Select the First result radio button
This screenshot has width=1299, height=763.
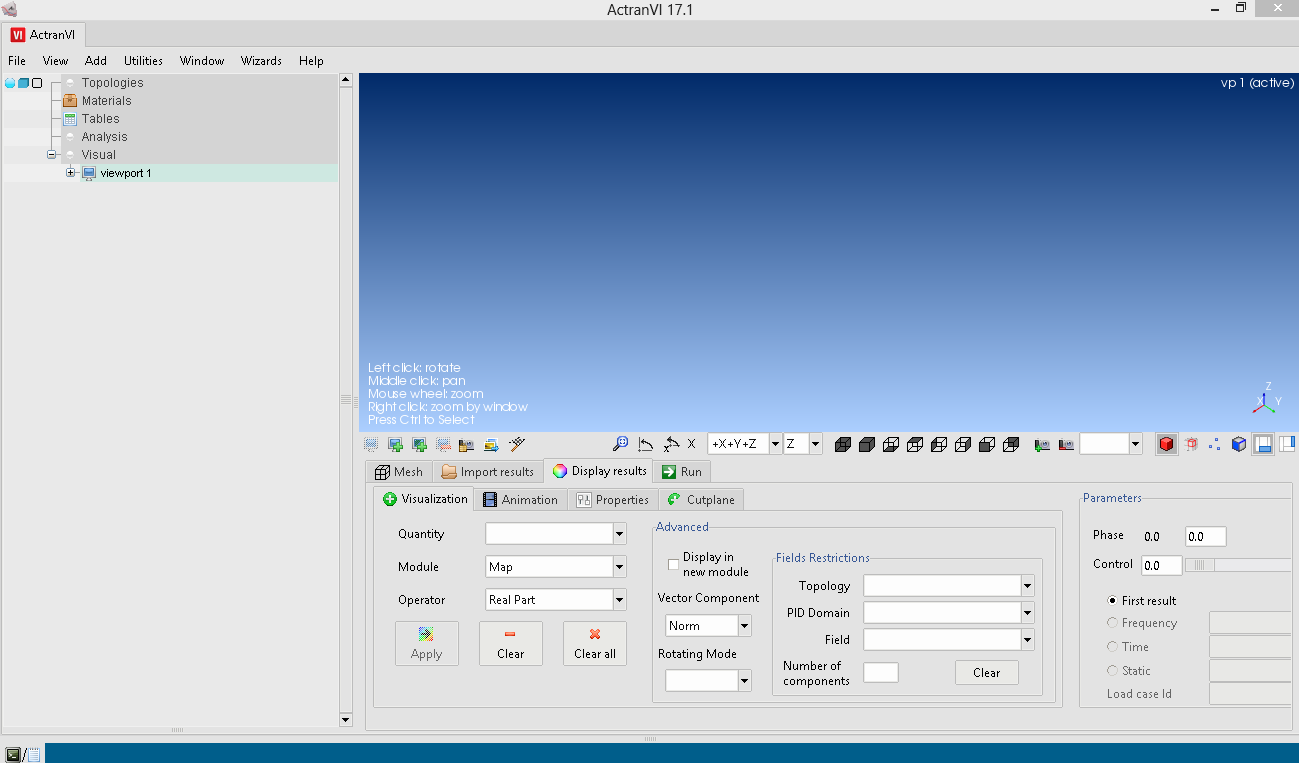1112,600
